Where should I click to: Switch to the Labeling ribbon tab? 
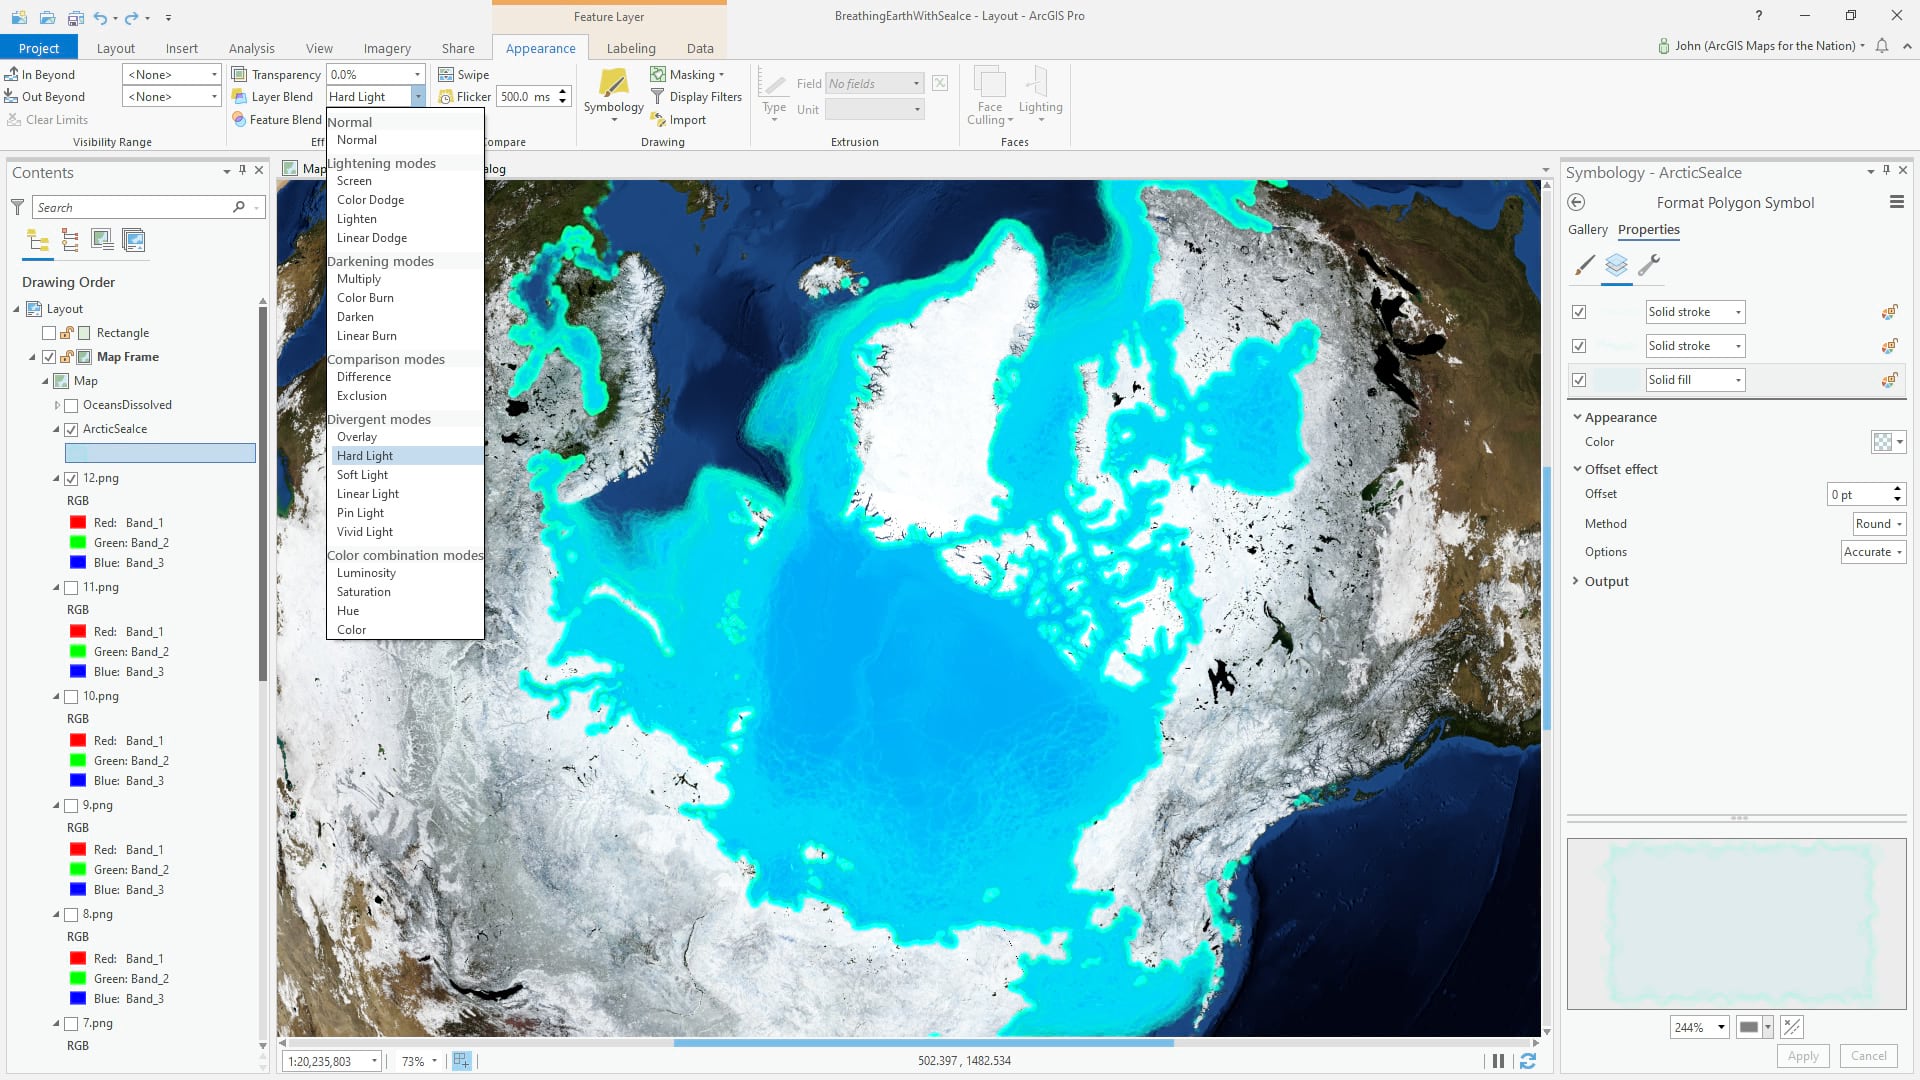point(631,48)
